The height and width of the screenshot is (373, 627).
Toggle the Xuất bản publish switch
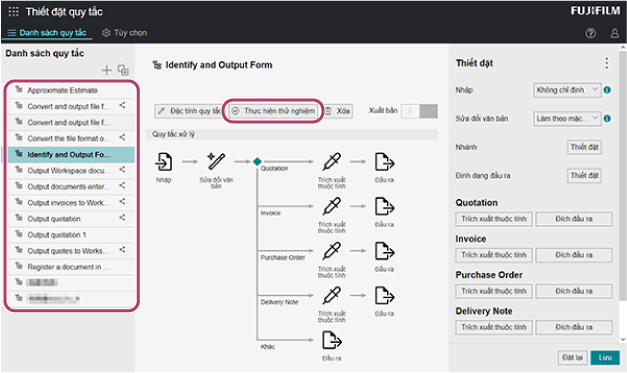tap(419, 111)
